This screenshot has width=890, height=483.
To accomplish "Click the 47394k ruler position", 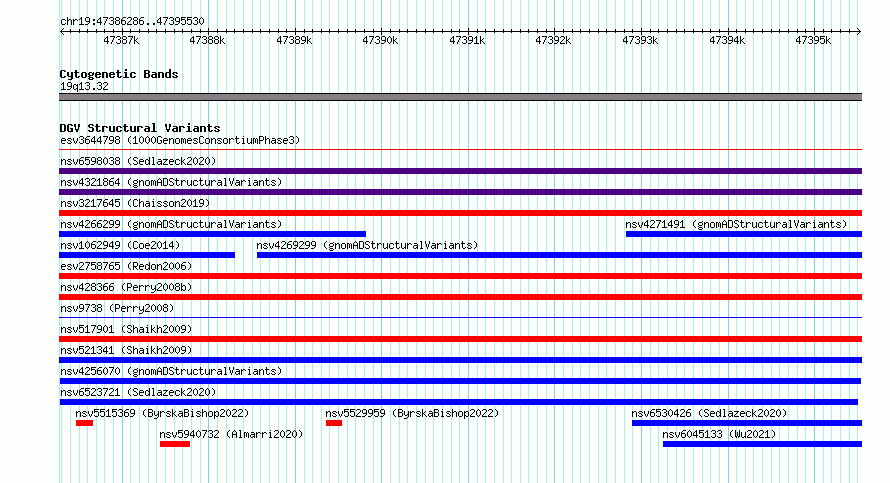I will [x=728, y=40].
